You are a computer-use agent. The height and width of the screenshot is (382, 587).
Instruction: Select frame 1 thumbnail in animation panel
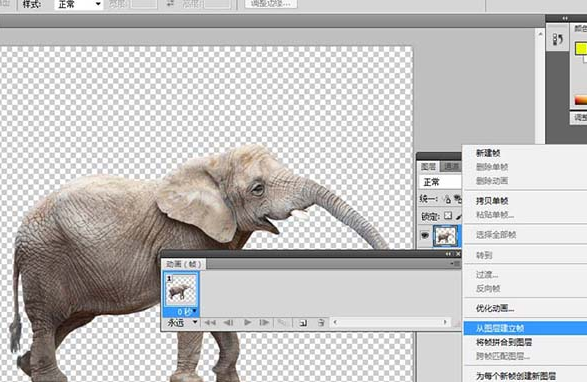[181, 290]
